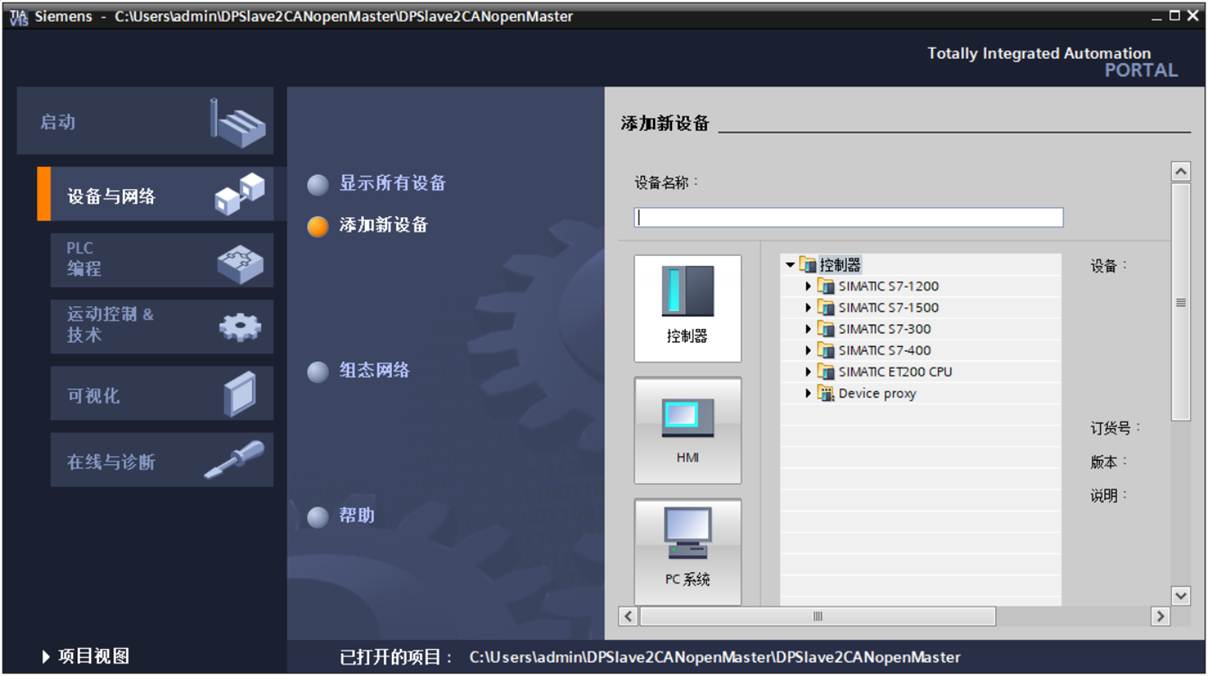Image resolution: width=1208 pixels, height=676 pixels.
Task: Click the vertical scrollbar up arrow
Action: [1181, 171]
